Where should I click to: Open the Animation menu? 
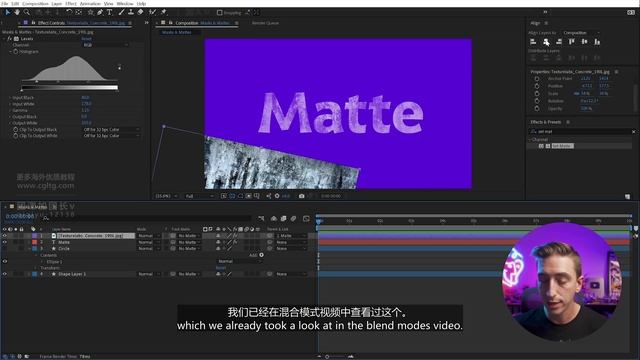(90, 3)
